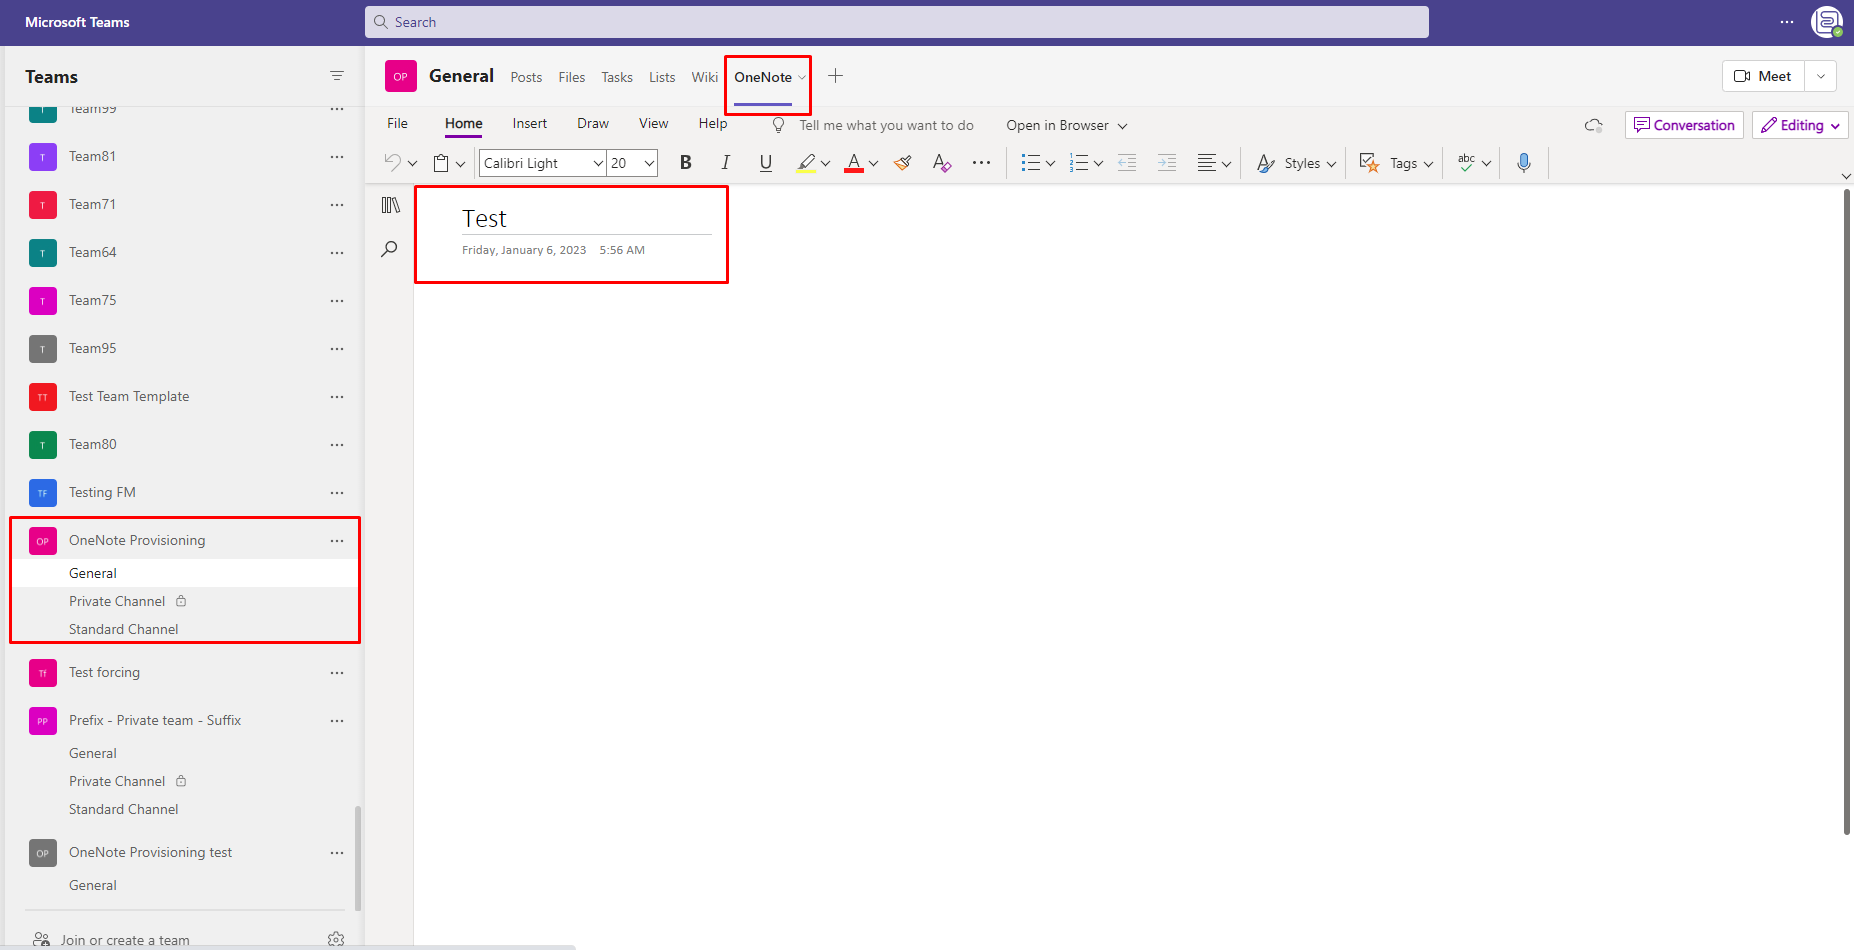1854x950 pixels.
Task: Click the Teams search box
Action: point(897,22)
